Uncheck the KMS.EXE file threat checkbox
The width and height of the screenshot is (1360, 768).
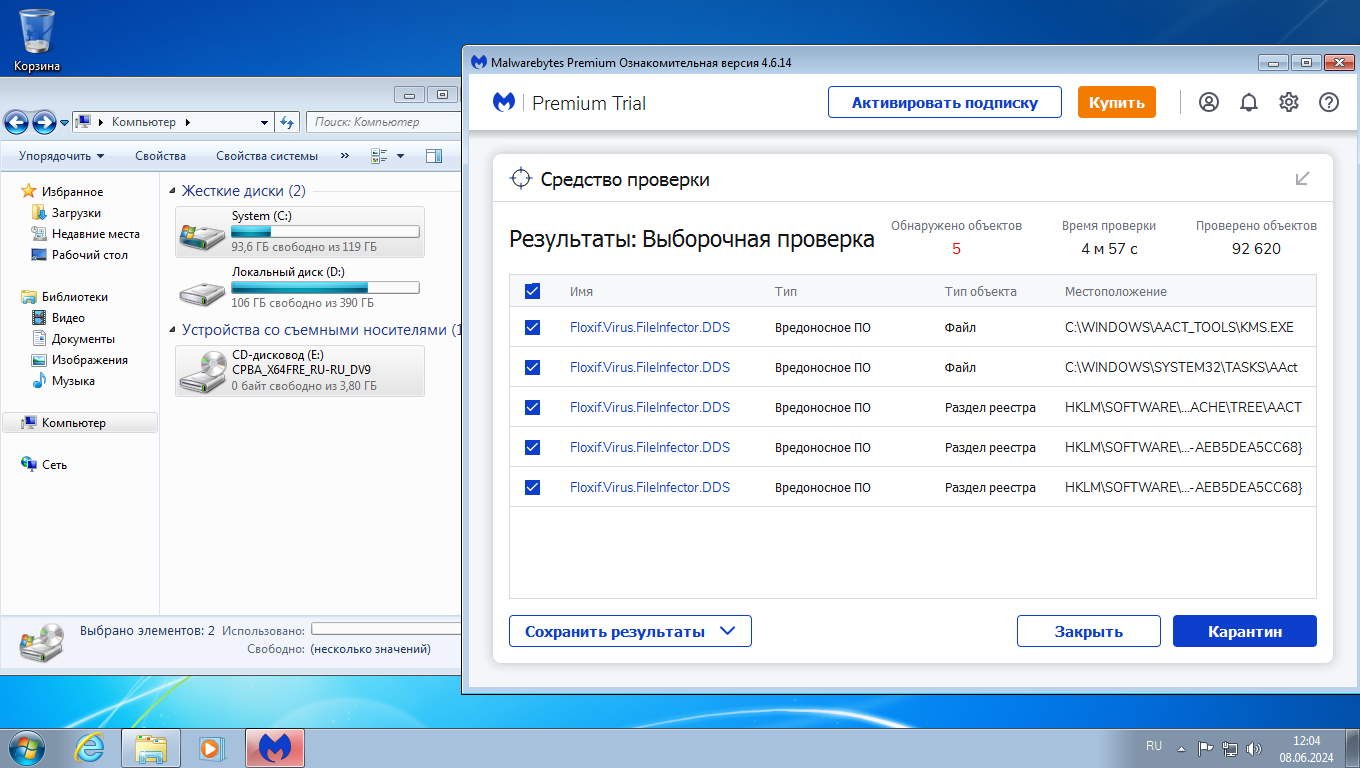pyautogui.click(x=532, y=327)
